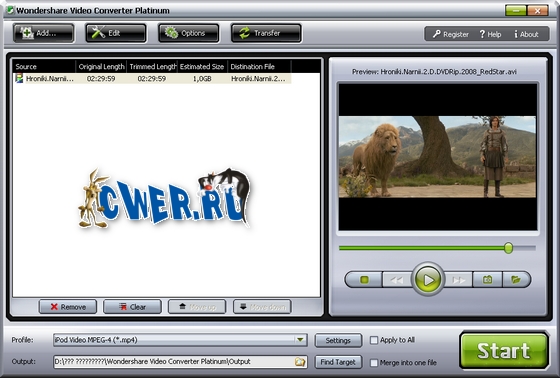Click the Trimmed Length column header
The width and height of the screenshot is (560, 378).
[x=152, y=67]
